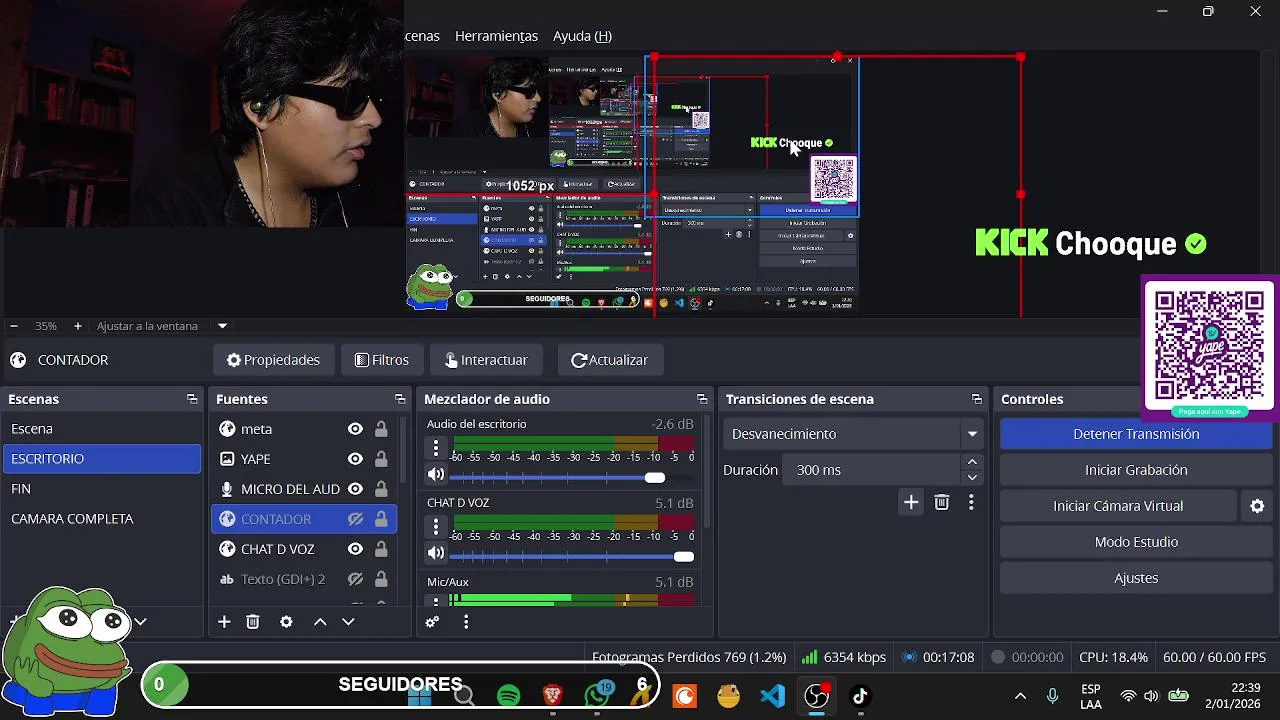The height and width of the screenshot is (720, 1280).
Task: Decrease Duración with the down arrow
Action: coord(972,478)
